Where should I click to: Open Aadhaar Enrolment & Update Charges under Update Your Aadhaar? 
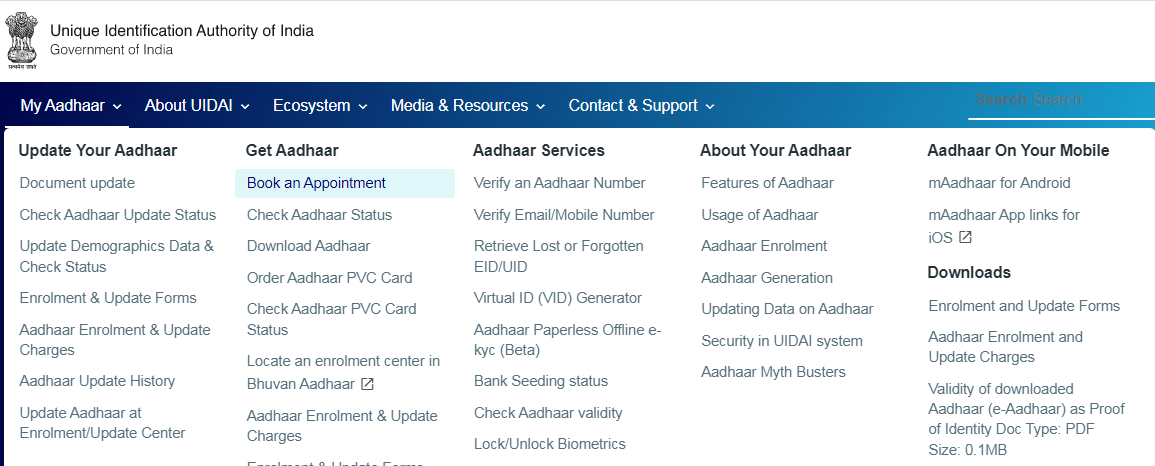115,339
